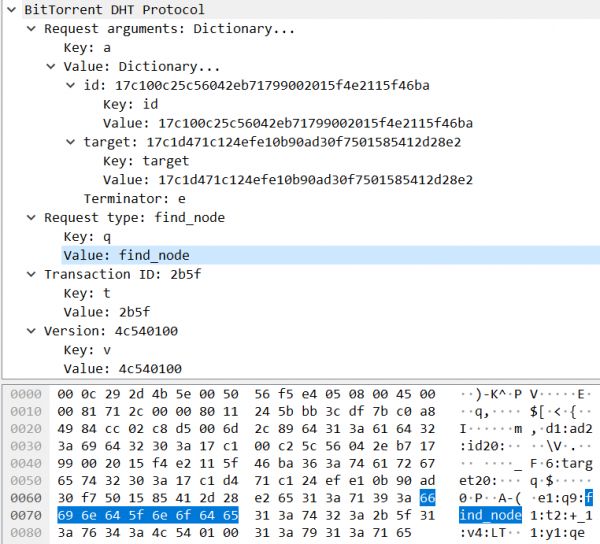Click ASCII text 'd1:ad2' on row 0020
The image size is (600, 544).
[569, 429]
